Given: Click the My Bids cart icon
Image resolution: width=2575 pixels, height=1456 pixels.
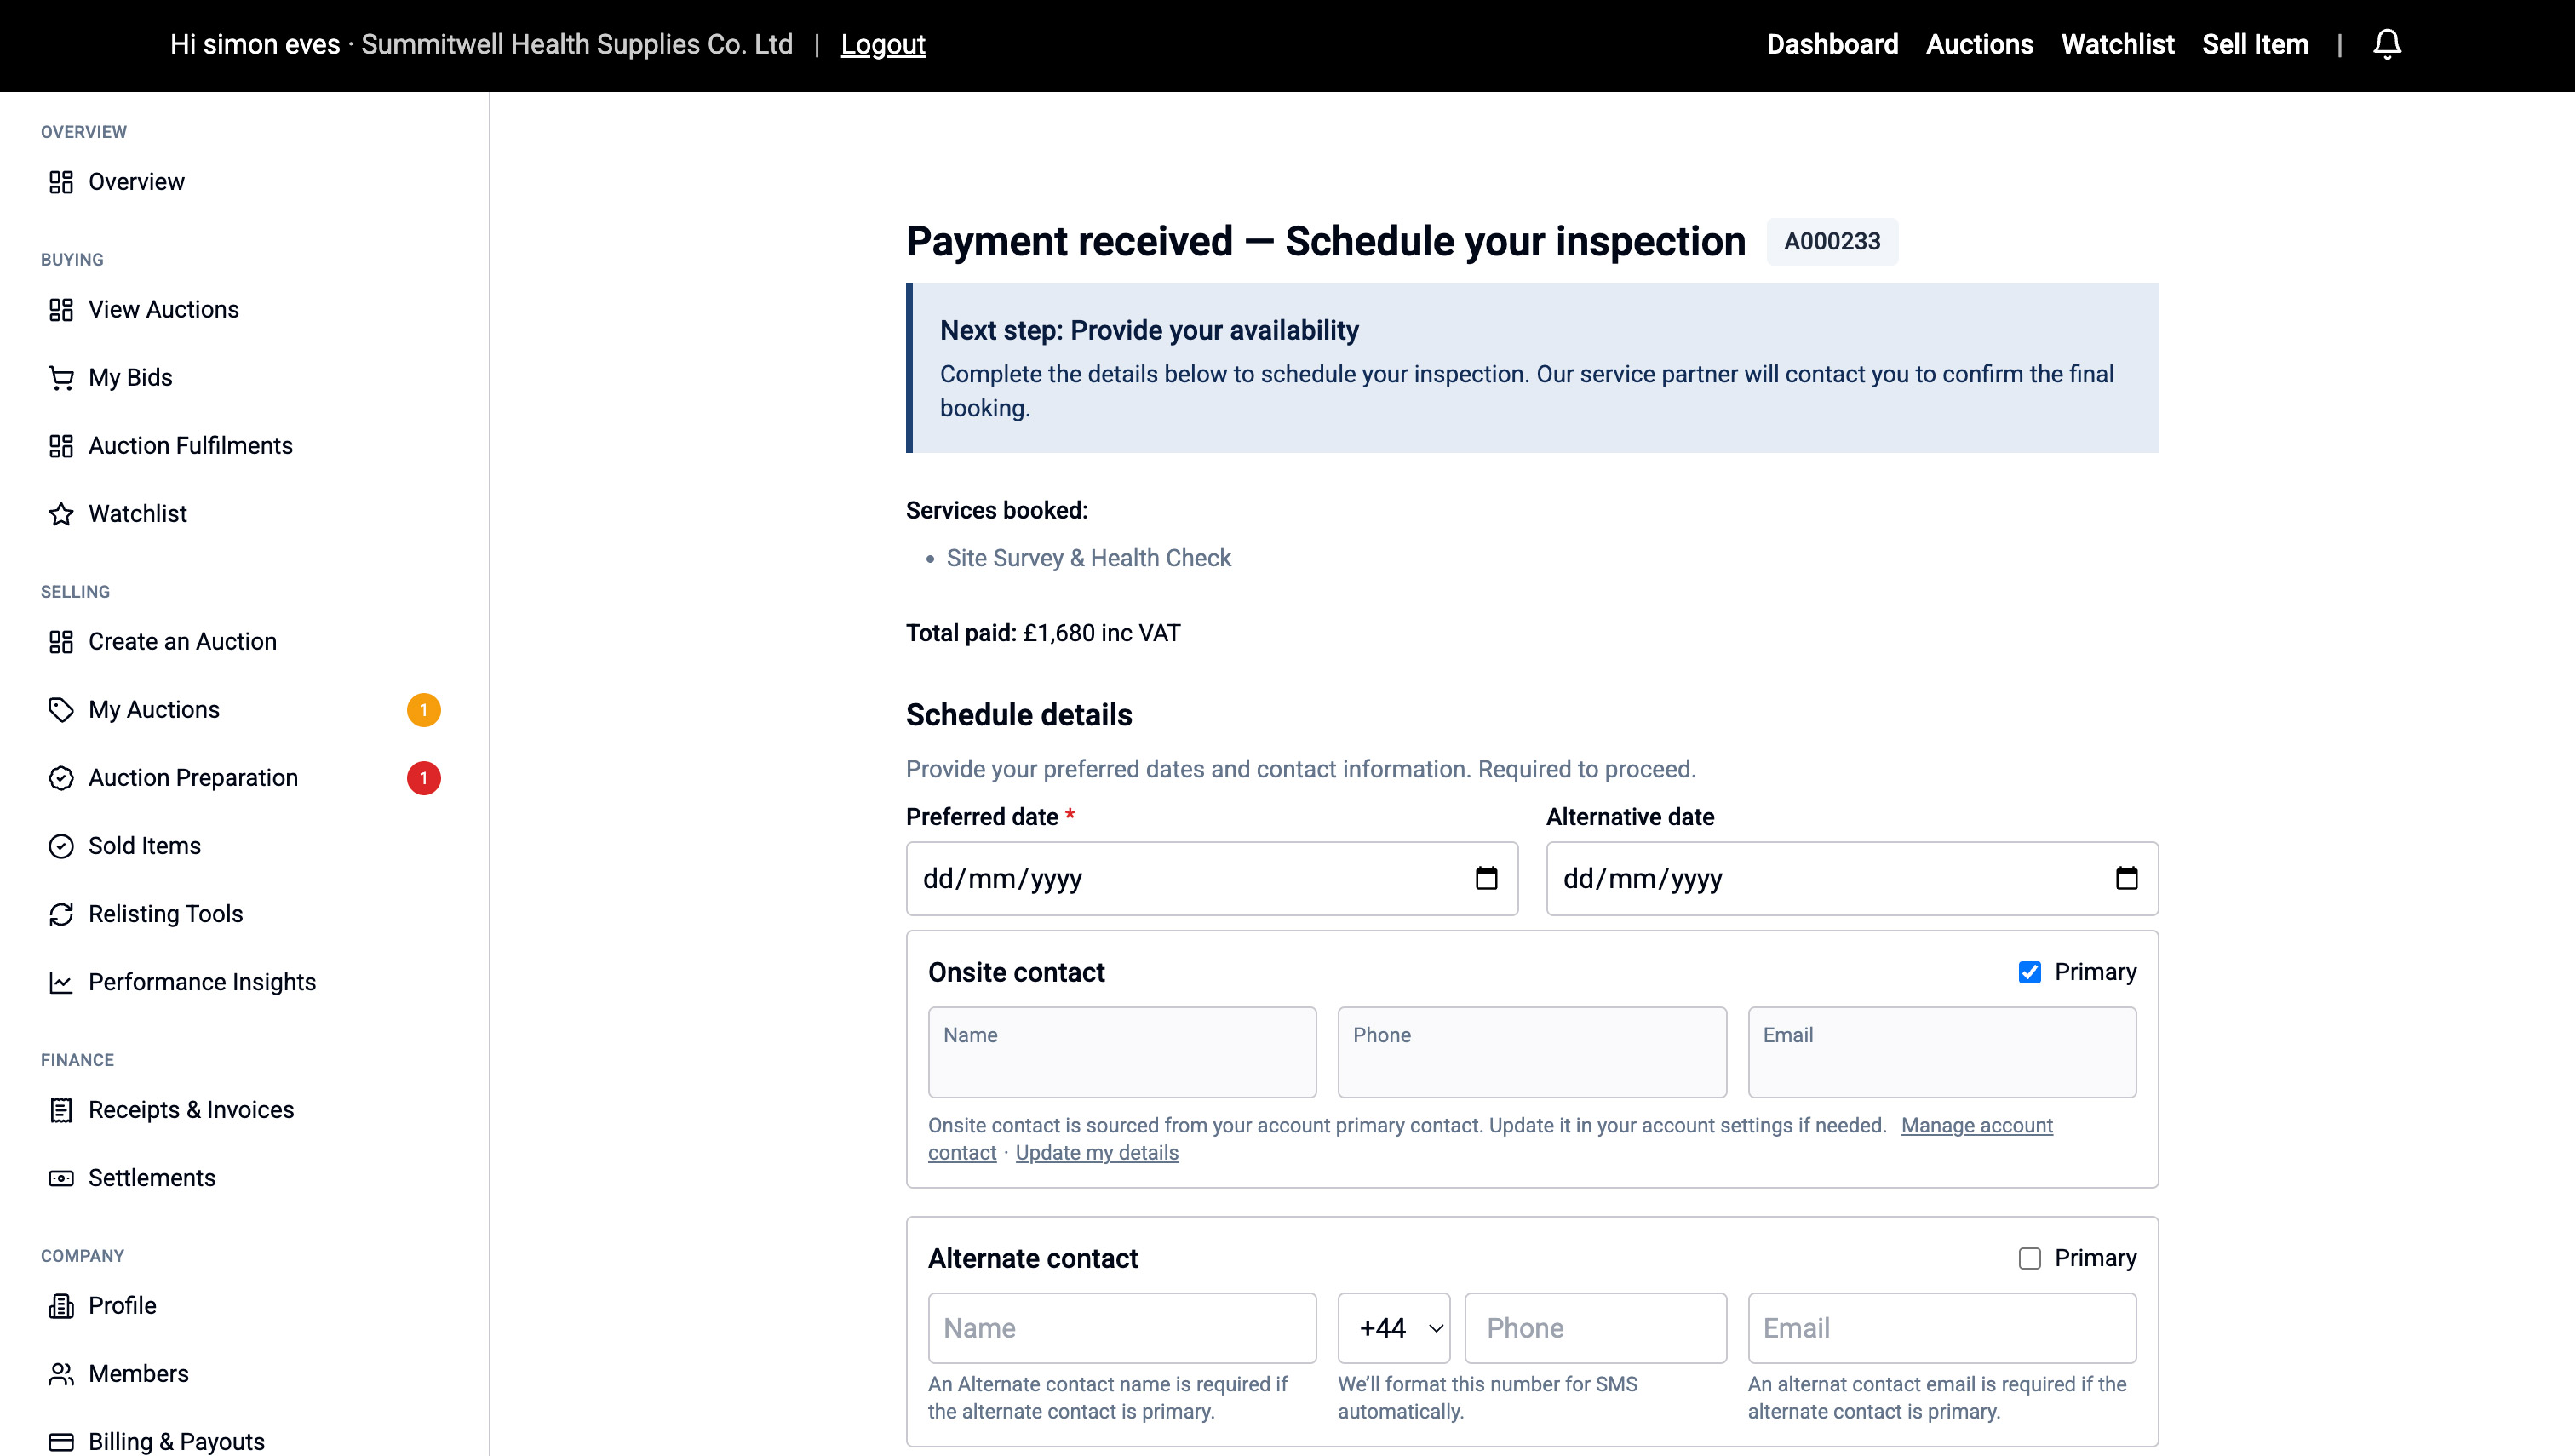Looking at the screenshot, I should click(x=61, y=378).
